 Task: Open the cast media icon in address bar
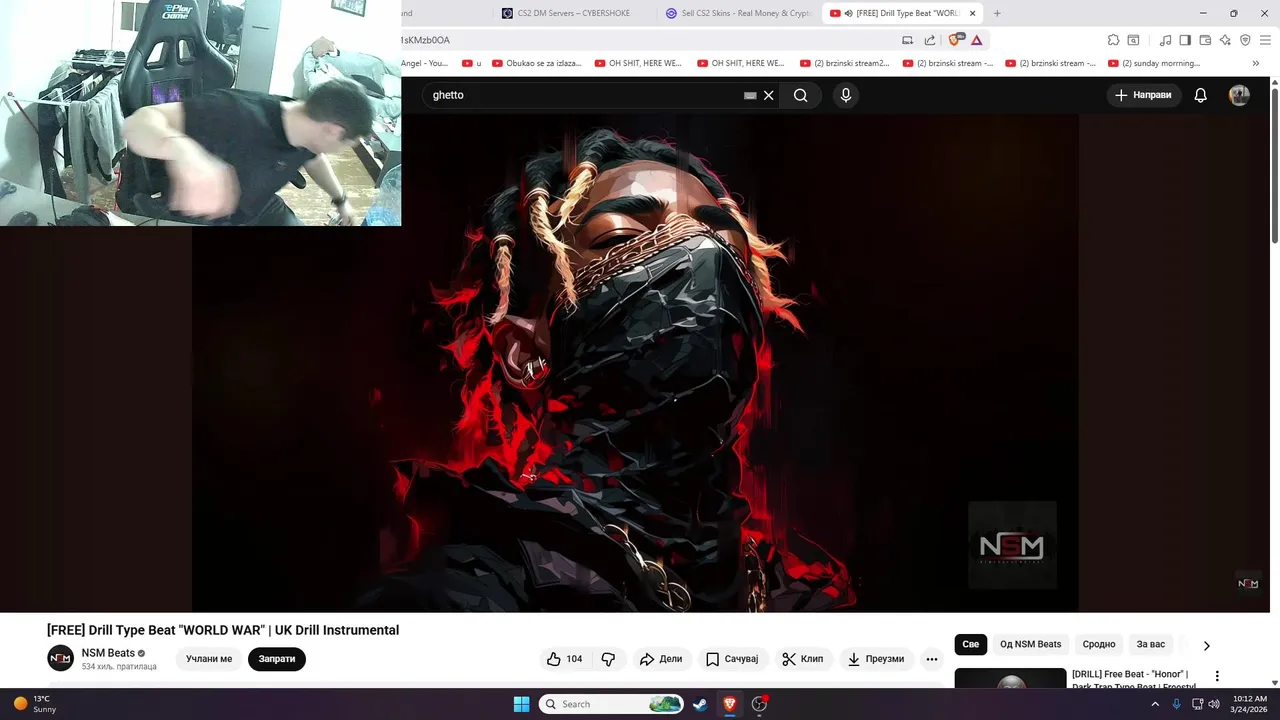(907, 40)
